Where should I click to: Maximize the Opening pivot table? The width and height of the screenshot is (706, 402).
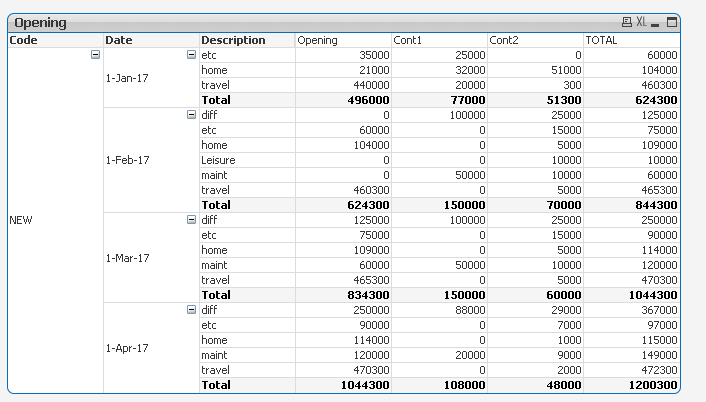(671, 22)
